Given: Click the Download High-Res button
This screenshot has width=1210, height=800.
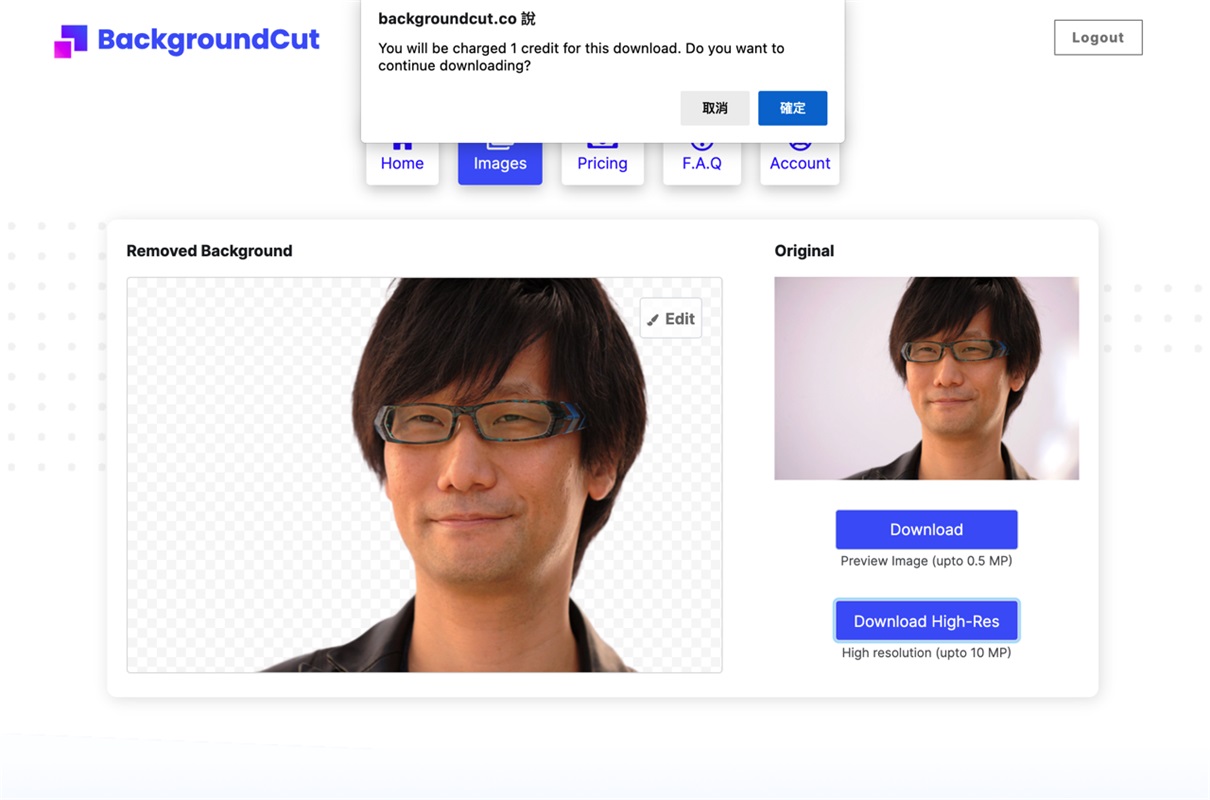Looking at the screenshot, I should (x=926, y=621).
